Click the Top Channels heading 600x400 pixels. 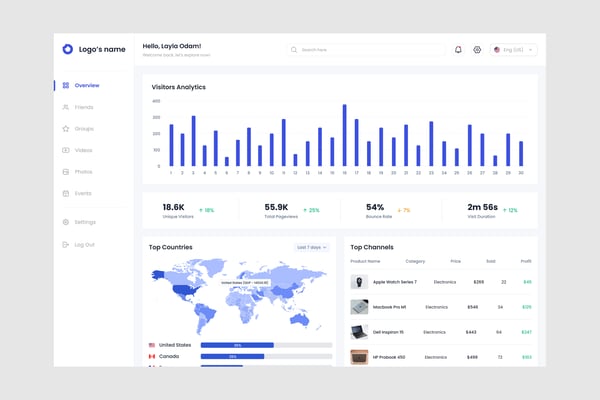point(372,247)
